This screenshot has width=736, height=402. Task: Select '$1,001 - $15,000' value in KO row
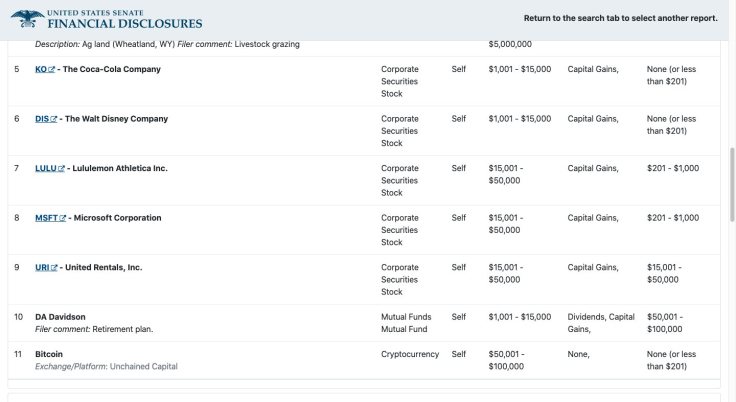(520, 69)
